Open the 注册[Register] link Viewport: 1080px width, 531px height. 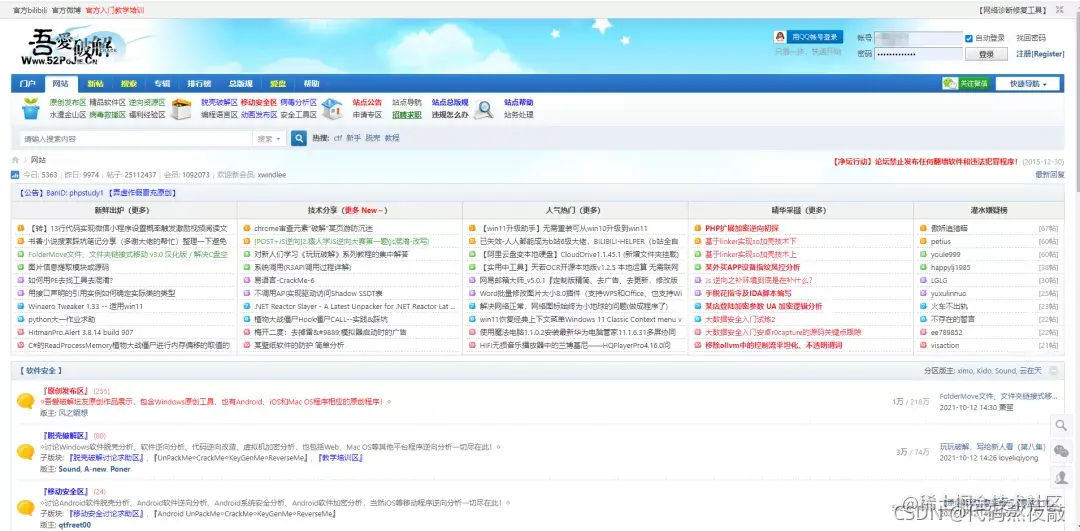(1040, 54)
